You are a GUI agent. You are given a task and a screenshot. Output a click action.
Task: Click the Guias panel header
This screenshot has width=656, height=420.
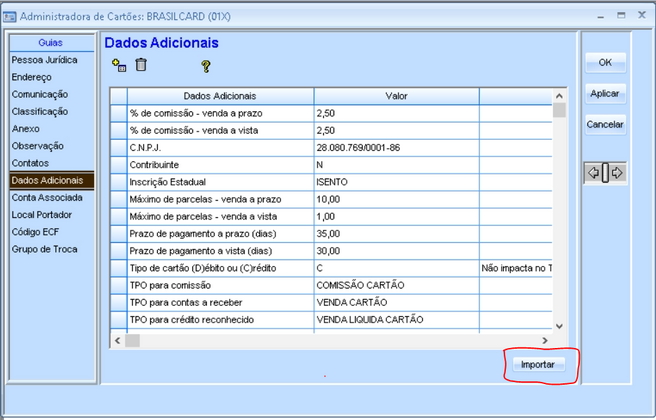tap(51, 43)
